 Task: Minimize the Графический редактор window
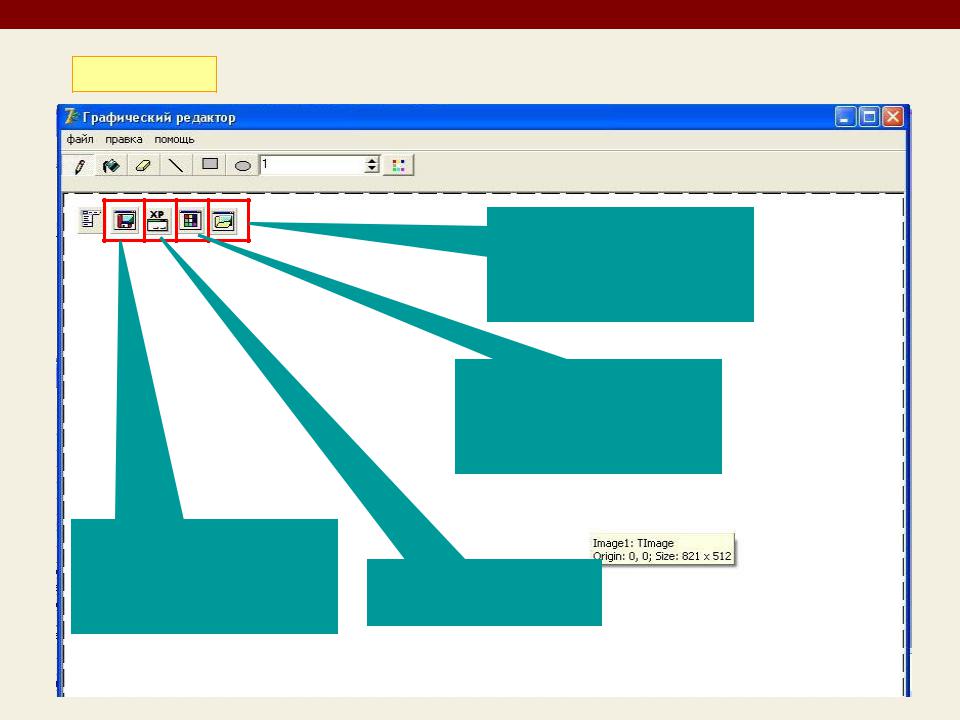[x=845, y=117]
